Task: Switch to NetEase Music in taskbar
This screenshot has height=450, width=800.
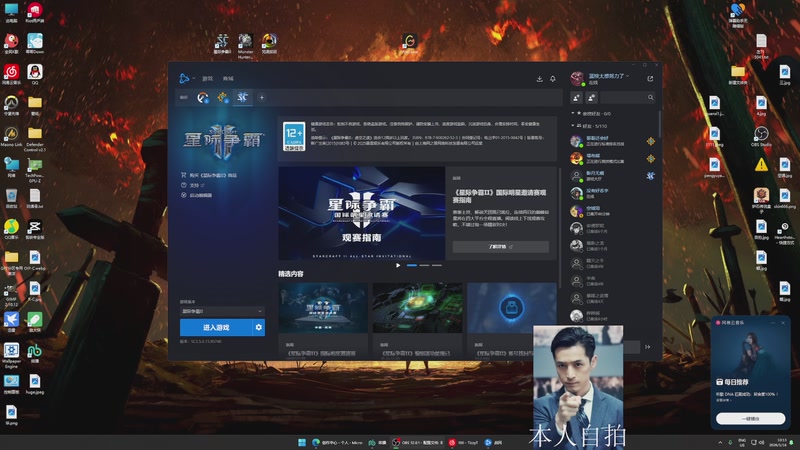Action: pos(463,442)
